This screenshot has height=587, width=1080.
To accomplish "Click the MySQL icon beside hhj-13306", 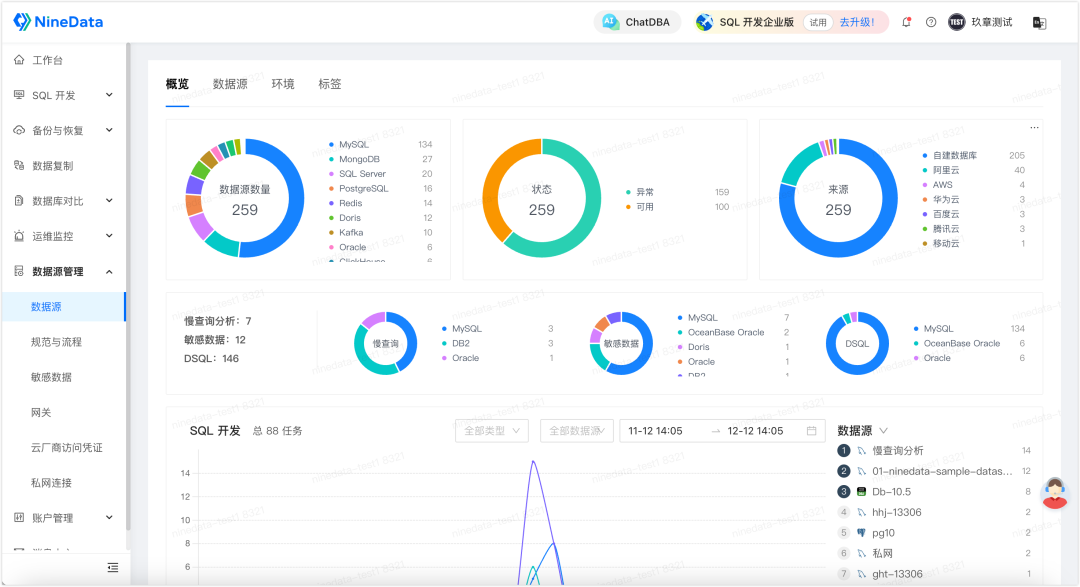I will click(x=861, y=513).
